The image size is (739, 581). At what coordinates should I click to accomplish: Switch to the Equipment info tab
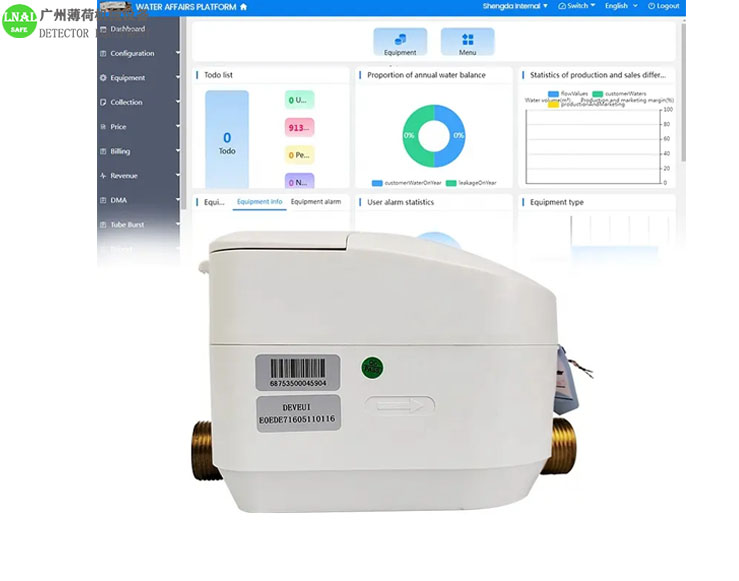coord(259,202)
